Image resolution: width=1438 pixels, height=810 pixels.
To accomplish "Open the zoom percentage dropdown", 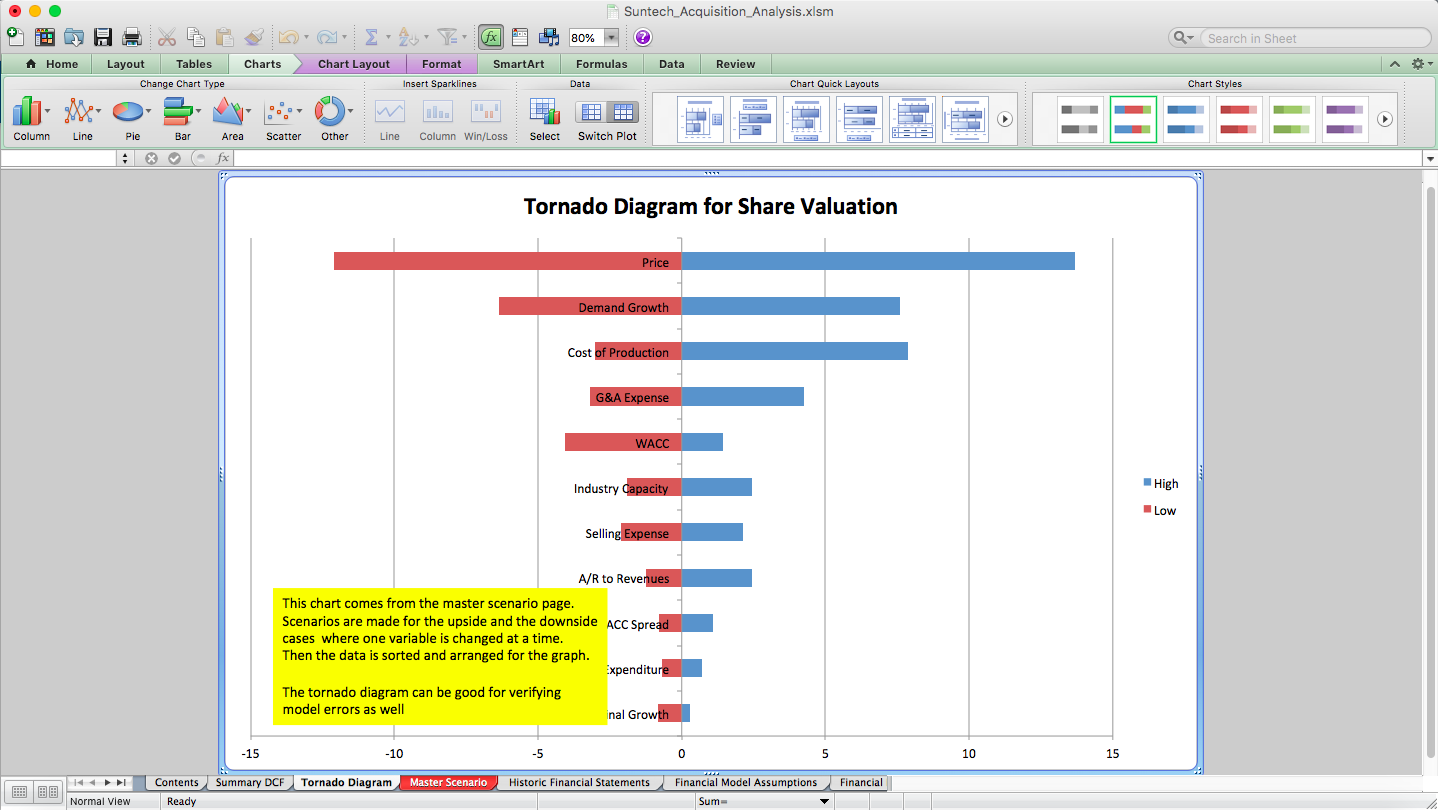I will point(611,37).
